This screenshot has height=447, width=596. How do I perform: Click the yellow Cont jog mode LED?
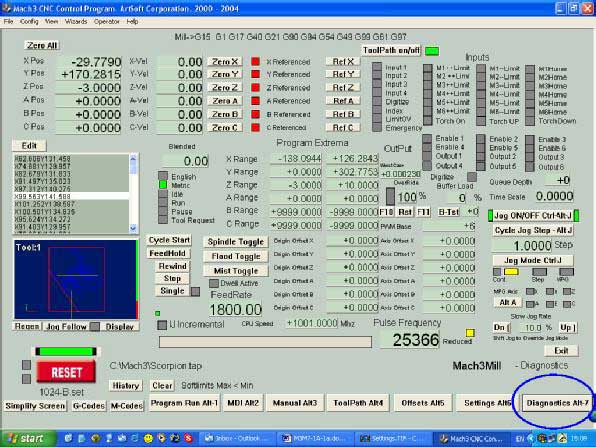(511, 272)
